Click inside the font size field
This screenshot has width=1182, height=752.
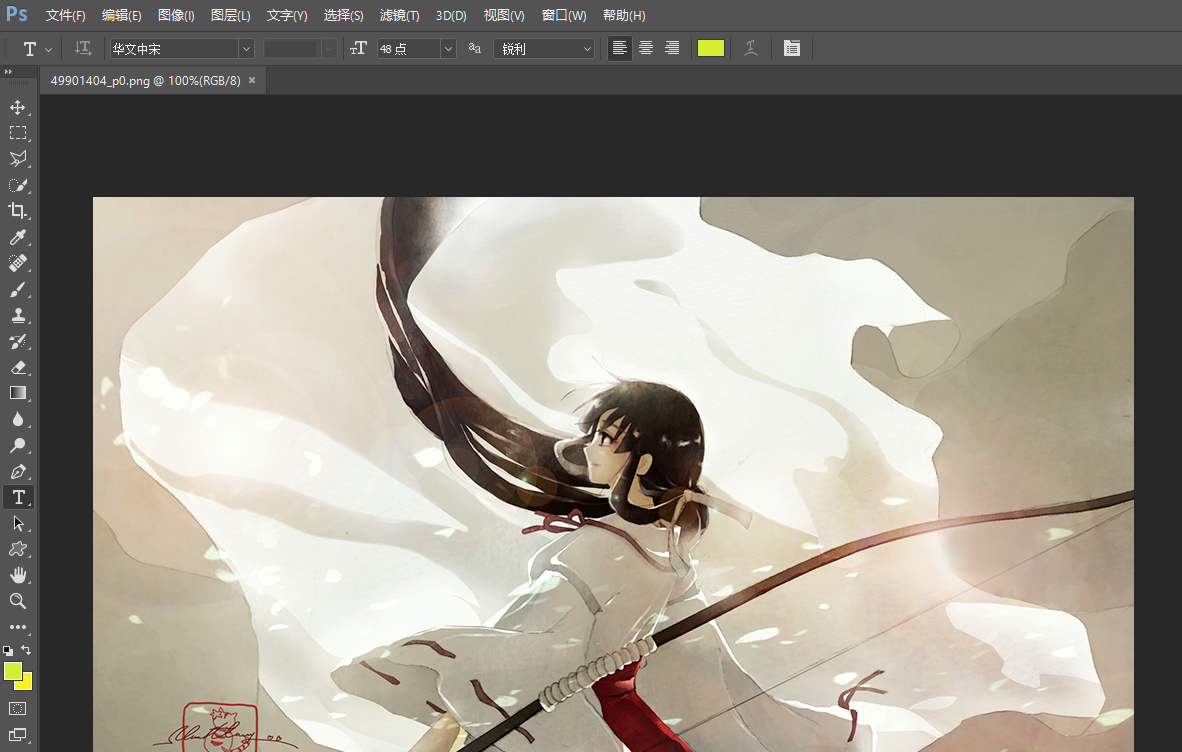coord(409,49)
